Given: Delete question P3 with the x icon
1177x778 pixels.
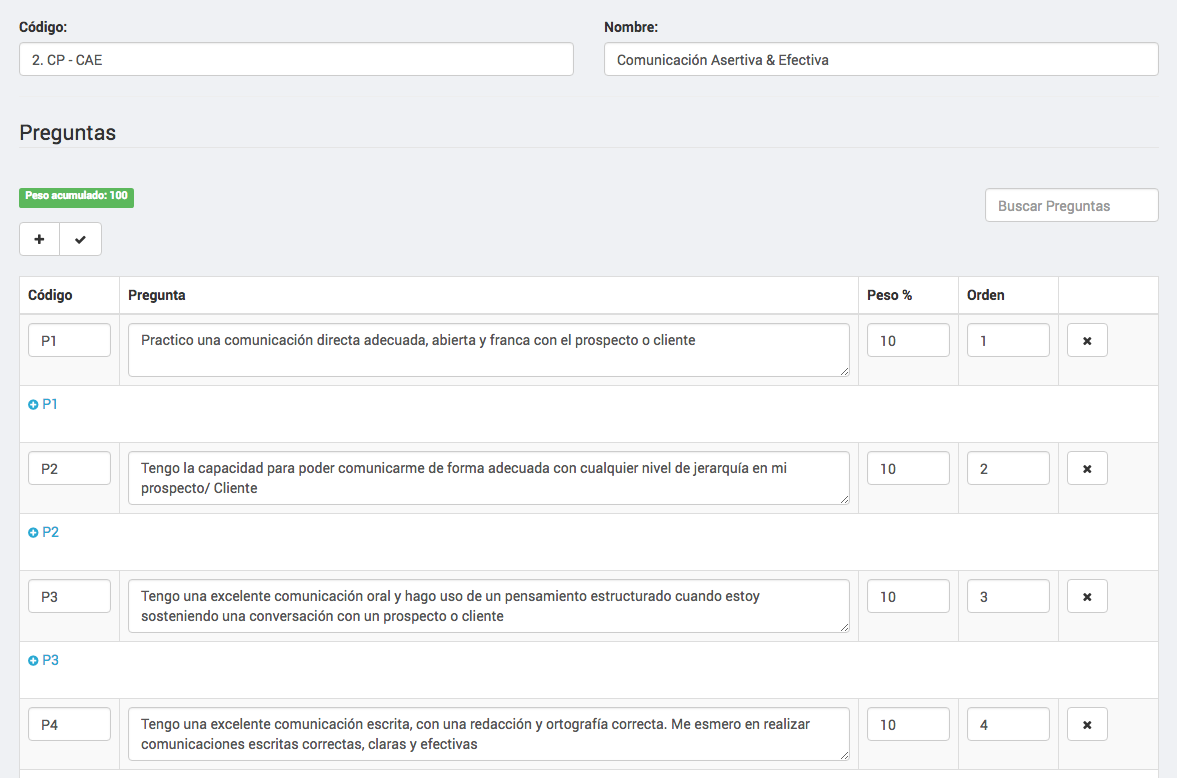Looking at the screenshot, I should coord(1087,596).
